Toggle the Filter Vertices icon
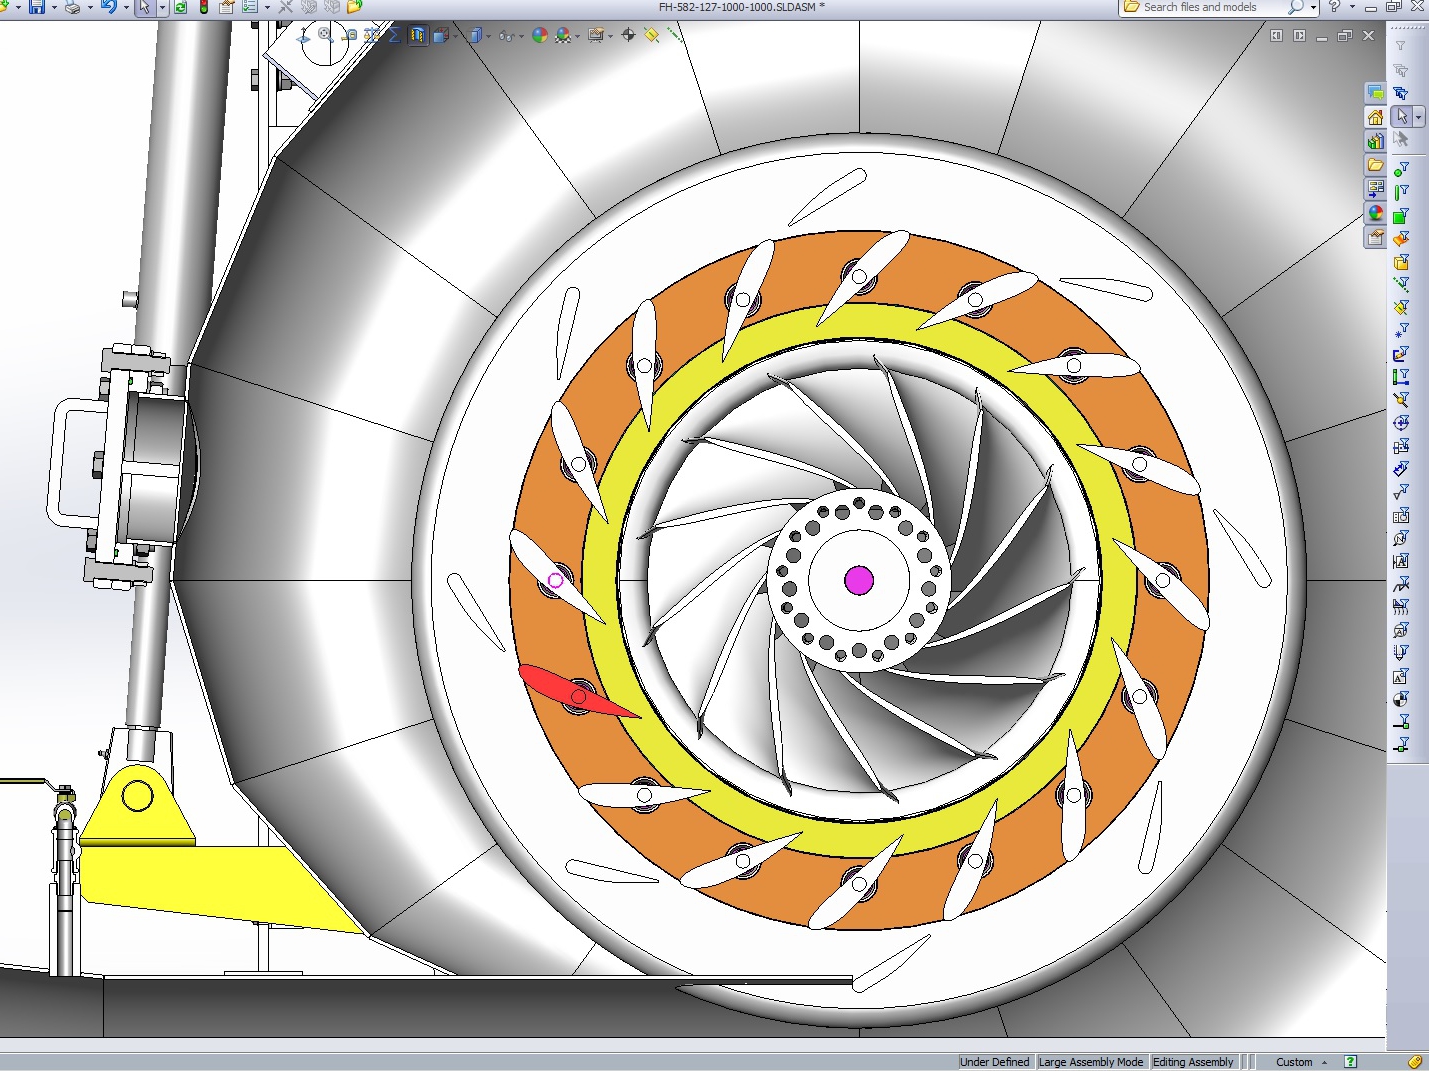 pyautogui.click(x=1401, y=169)
